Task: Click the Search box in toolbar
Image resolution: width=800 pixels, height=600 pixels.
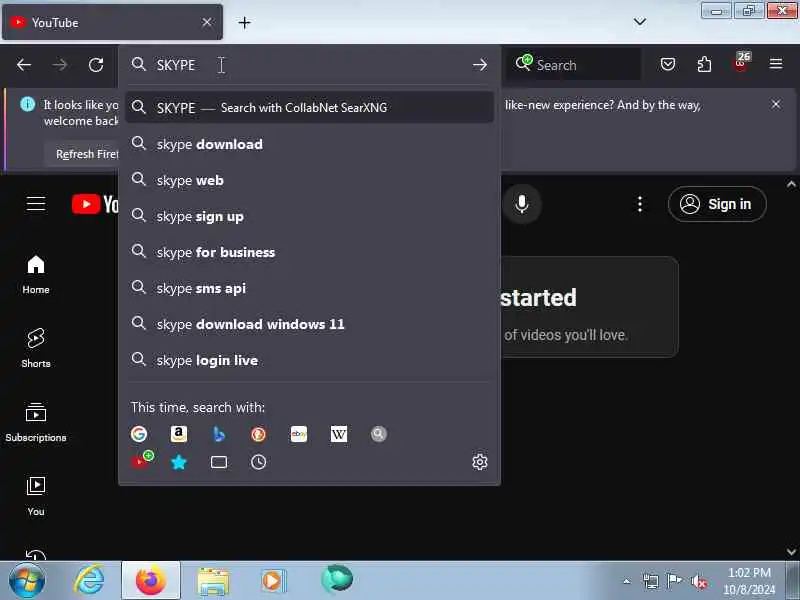Action: click(x=573, y=65)
